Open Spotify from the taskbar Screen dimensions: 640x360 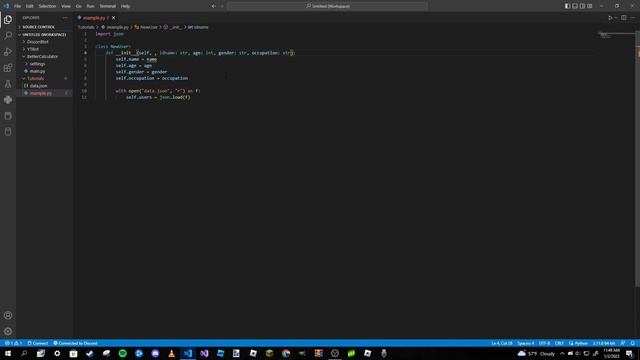(122, 353)
